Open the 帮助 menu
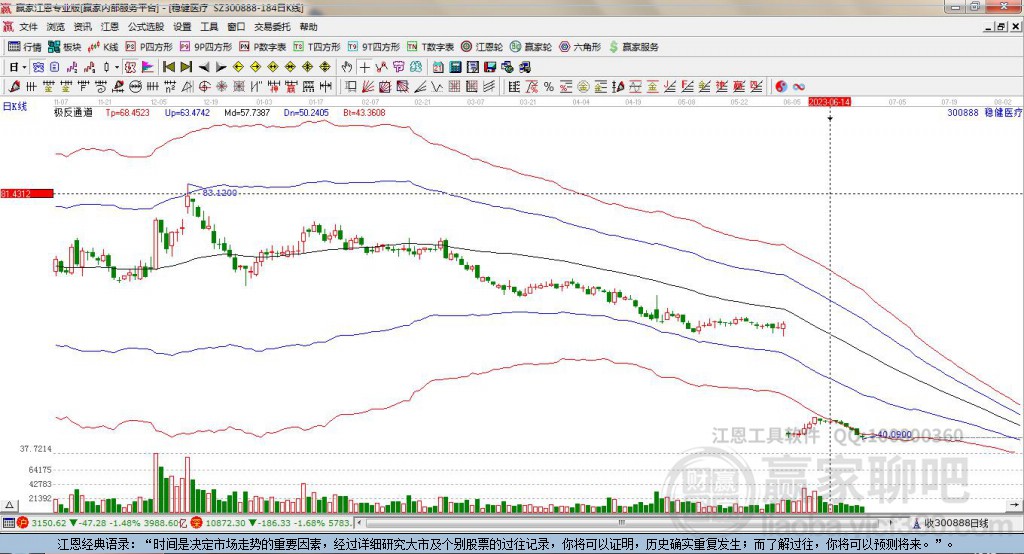This screenshot has width=1024, height=554. [x=308, y=27]
